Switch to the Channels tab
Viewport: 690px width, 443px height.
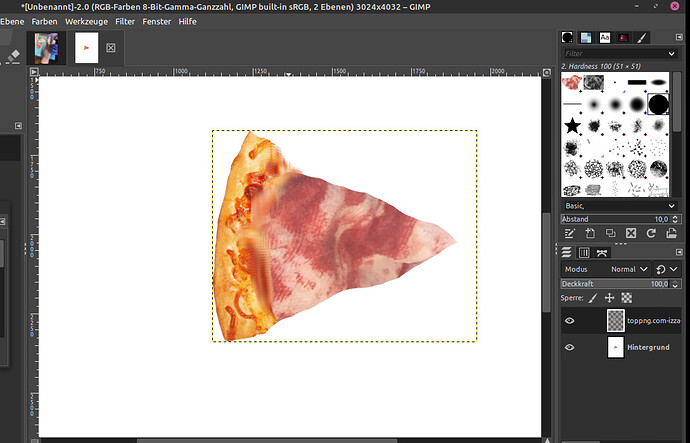coord(584,253)
